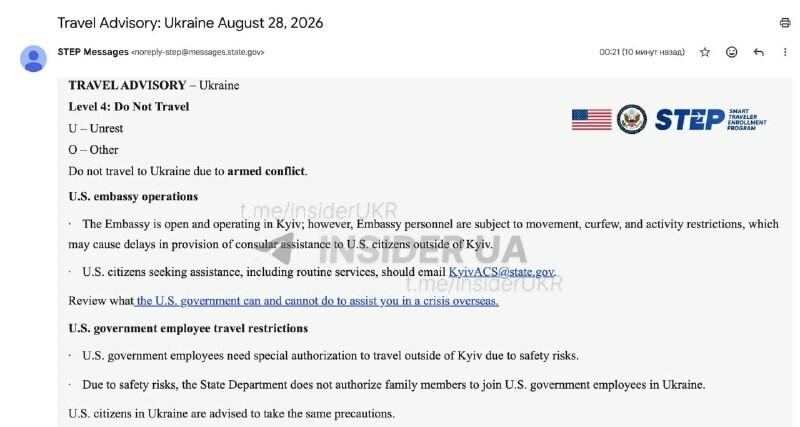Click the U.S. government employee travel restrictions heading
The width and height of the screenshot is (800, 427).
(188, 328)
